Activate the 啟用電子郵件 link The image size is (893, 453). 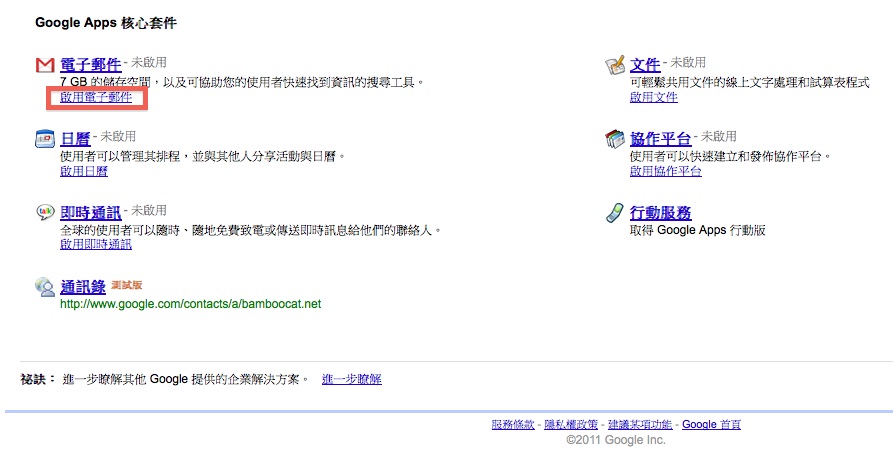coord(96,97)
